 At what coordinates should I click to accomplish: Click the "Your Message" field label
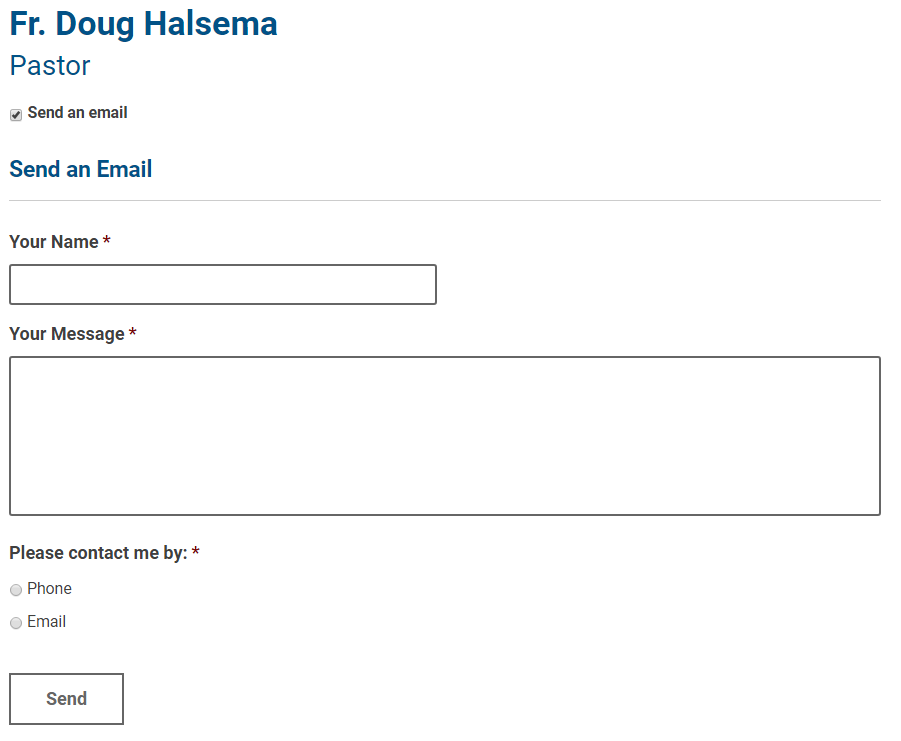[x=67, y=334]
